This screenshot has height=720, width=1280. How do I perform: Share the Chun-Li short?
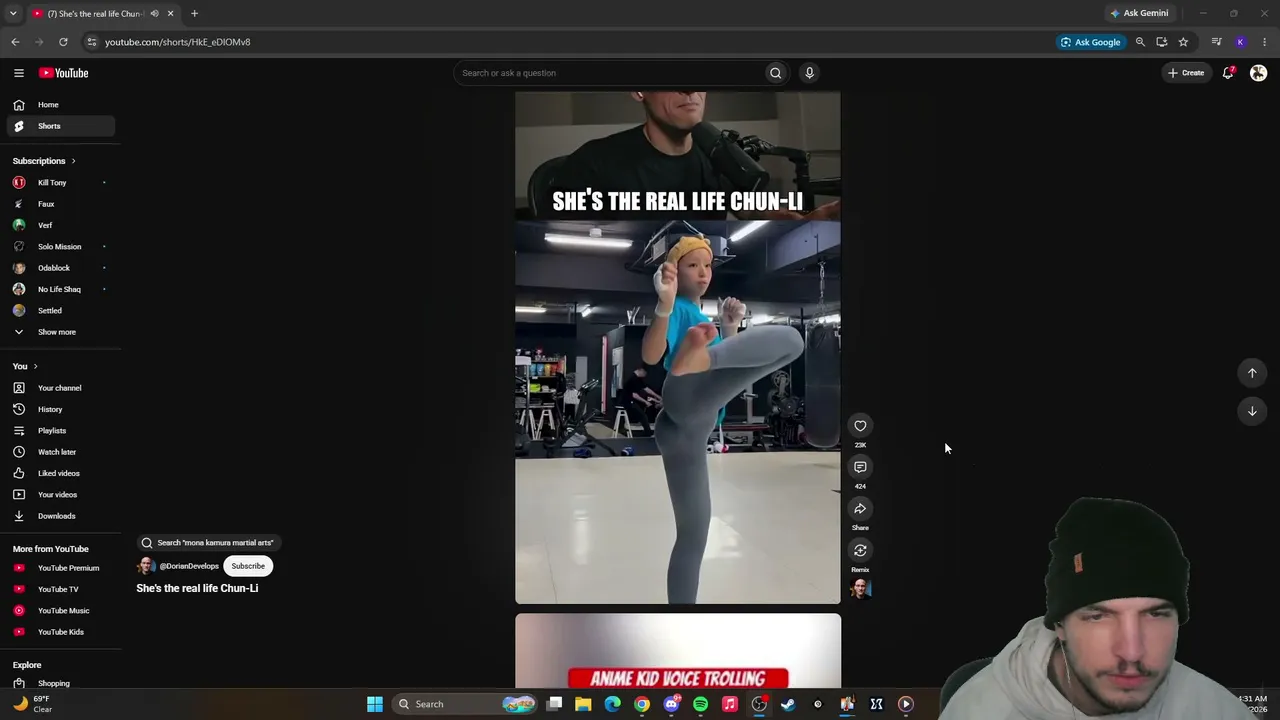(x=860, y=509)
